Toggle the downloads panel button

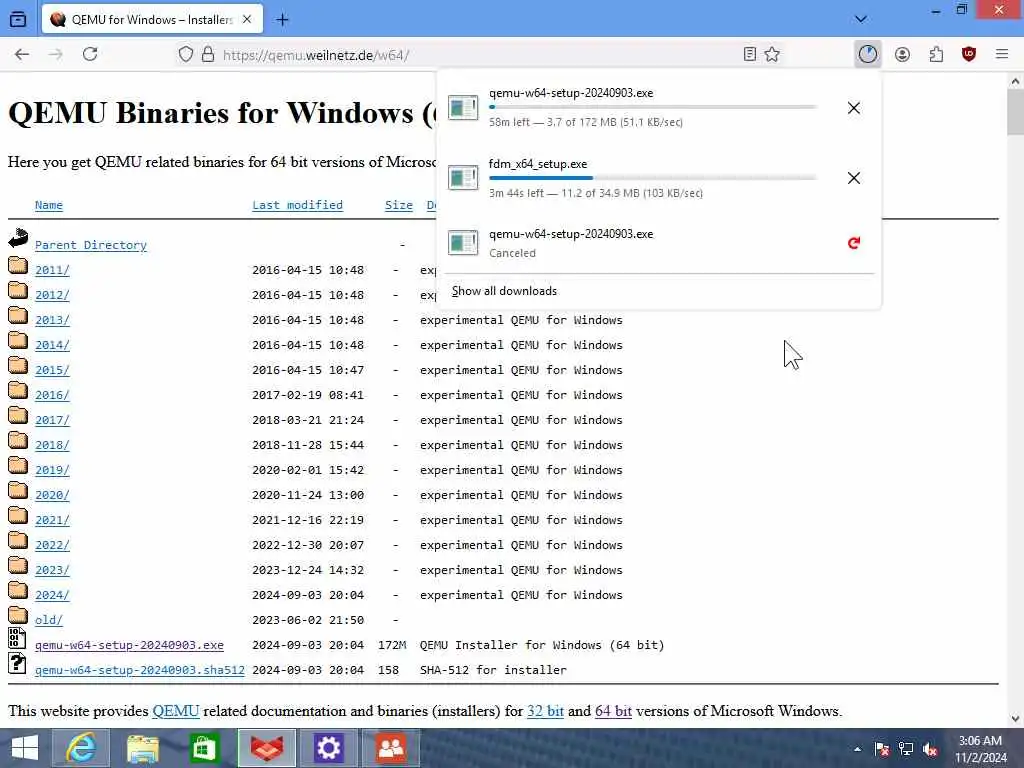coord(868,54)
